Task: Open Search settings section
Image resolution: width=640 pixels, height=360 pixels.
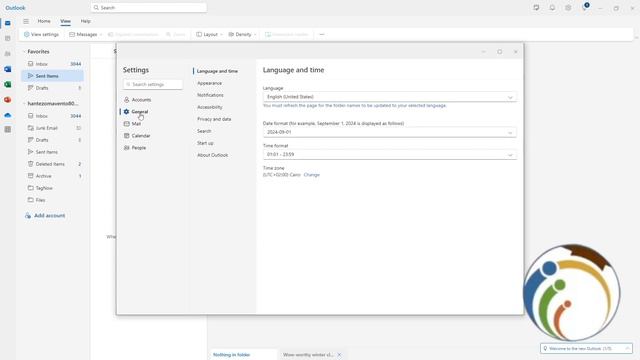Action: [204, 131]
